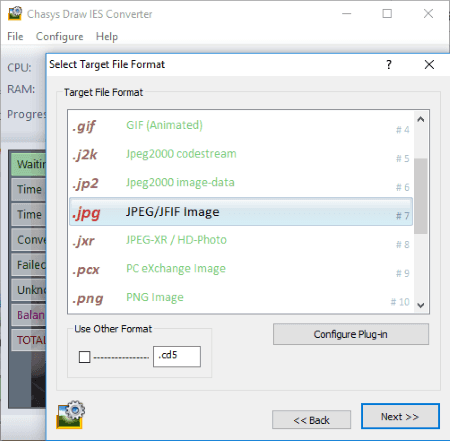The image size is (450, 441).
Task: Go back with the << Back button
Action: (311, 420)
